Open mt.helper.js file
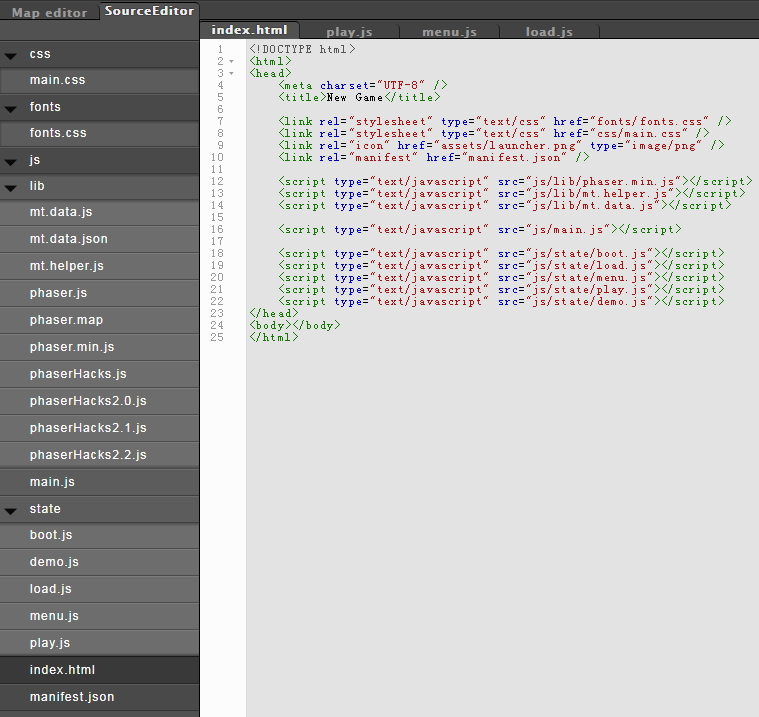 click(x=99, y=266)
